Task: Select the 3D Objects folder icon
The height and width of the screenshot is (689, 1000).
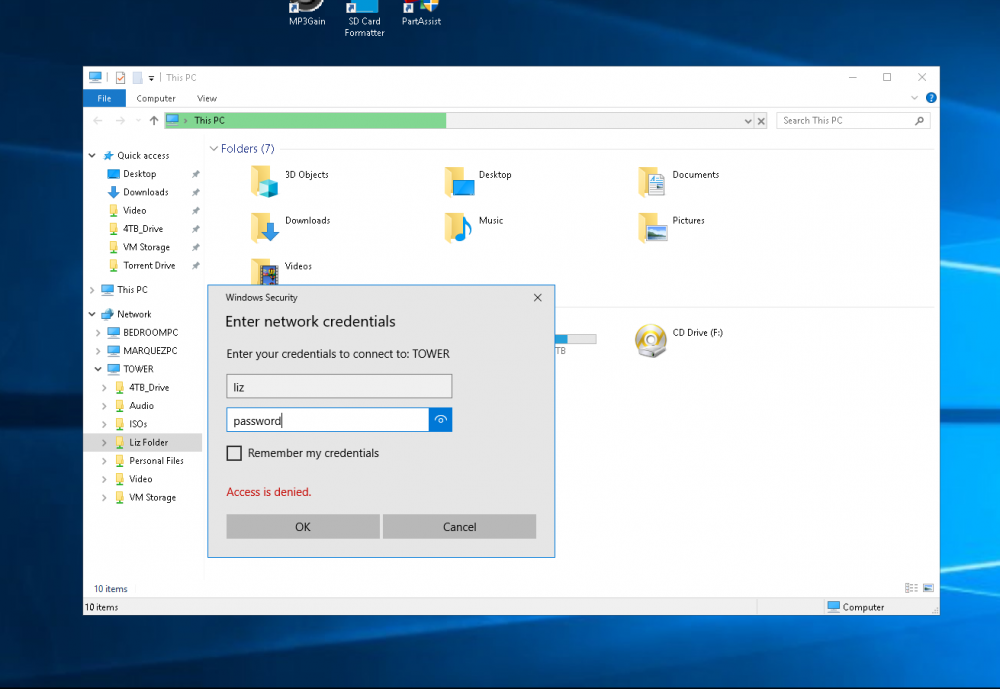Action: [x=263, y=181]
